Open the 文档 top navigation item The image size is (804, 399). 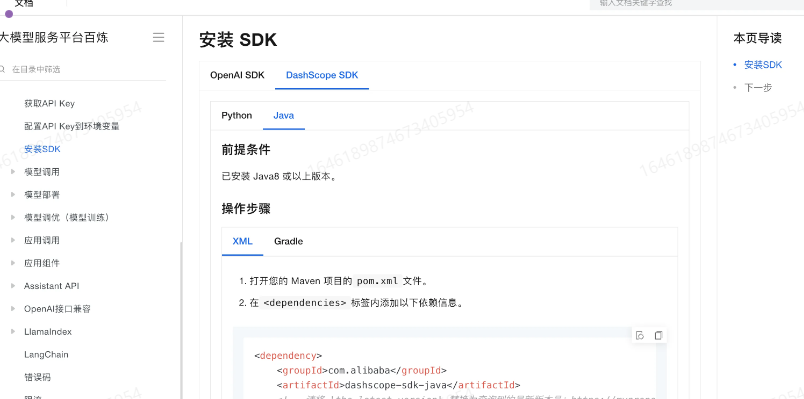tap(24, 4)
